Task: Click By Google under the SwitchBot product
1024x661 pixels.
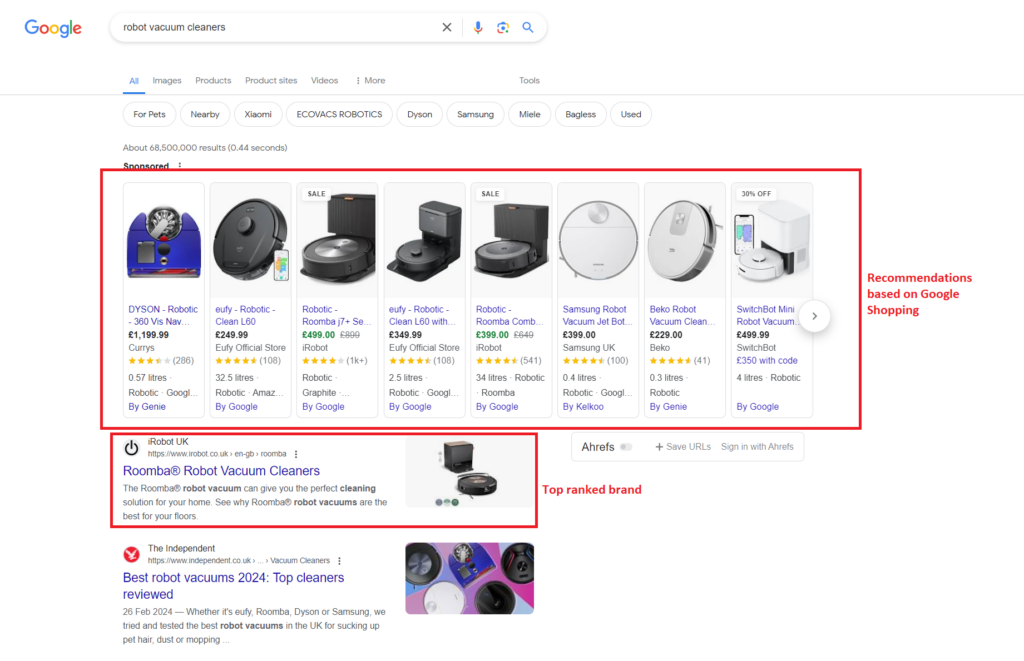Action: coord(758,406)
